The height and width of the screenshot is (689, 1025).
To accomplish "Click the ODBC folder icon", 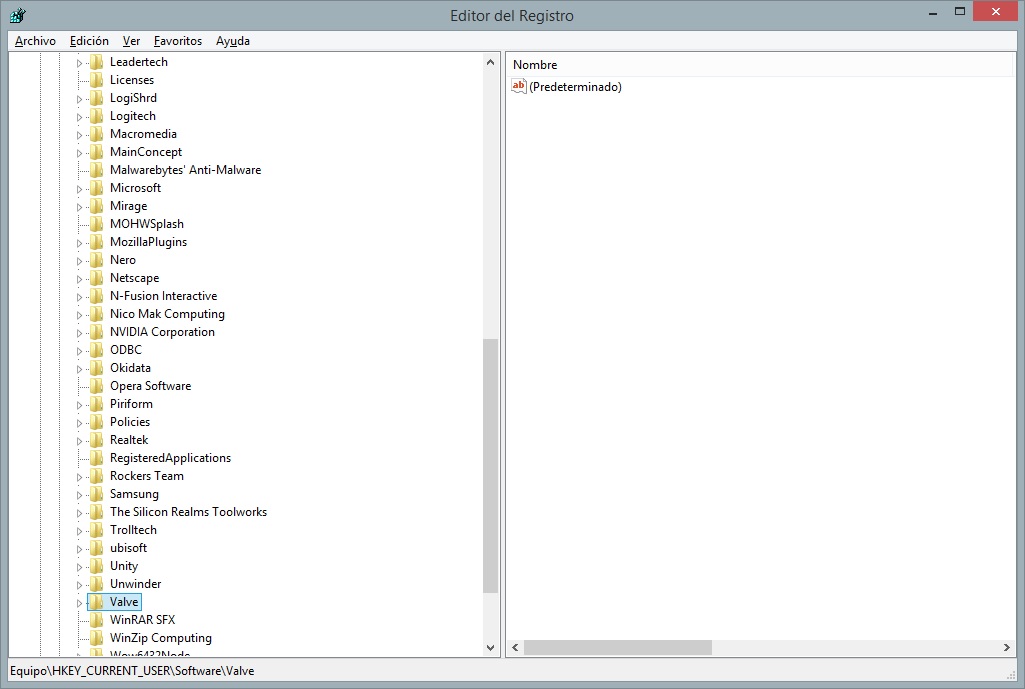I will tap(97, 350).
